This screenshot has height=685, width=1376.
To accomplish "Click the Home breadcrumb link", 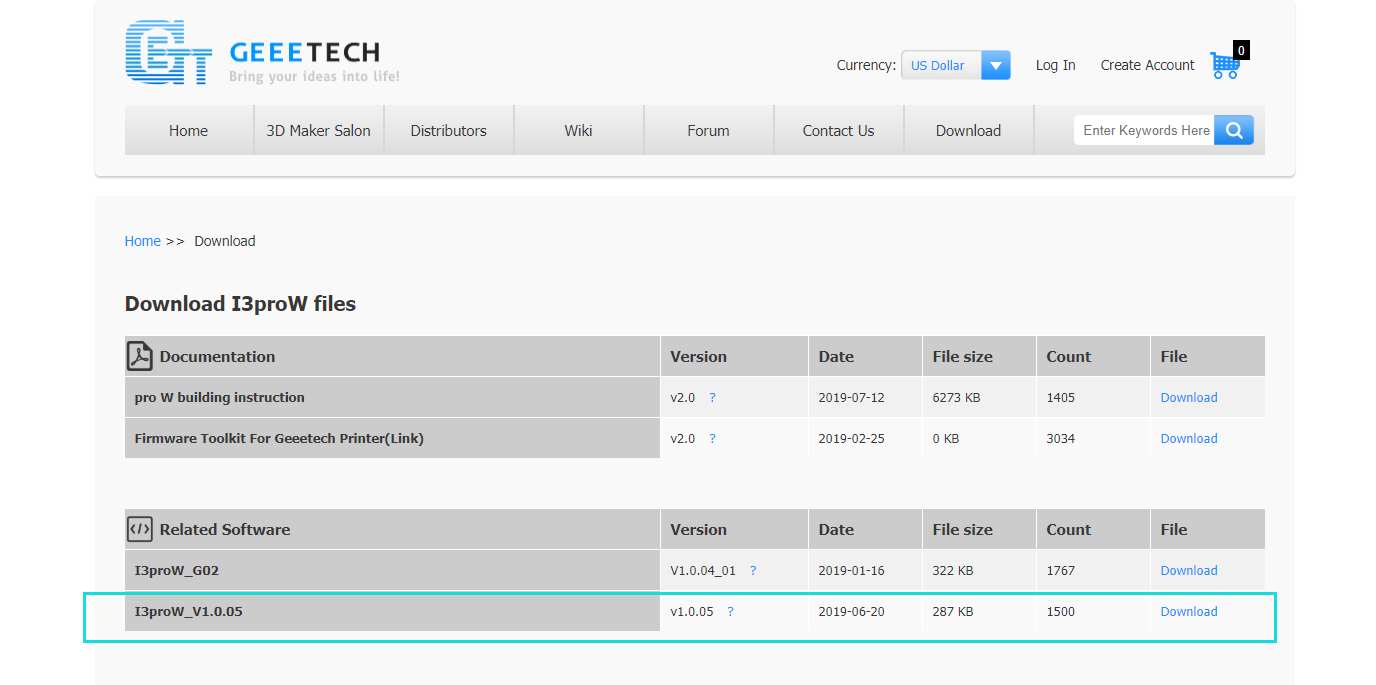I will pyautogui.click(x=142, y=241).
